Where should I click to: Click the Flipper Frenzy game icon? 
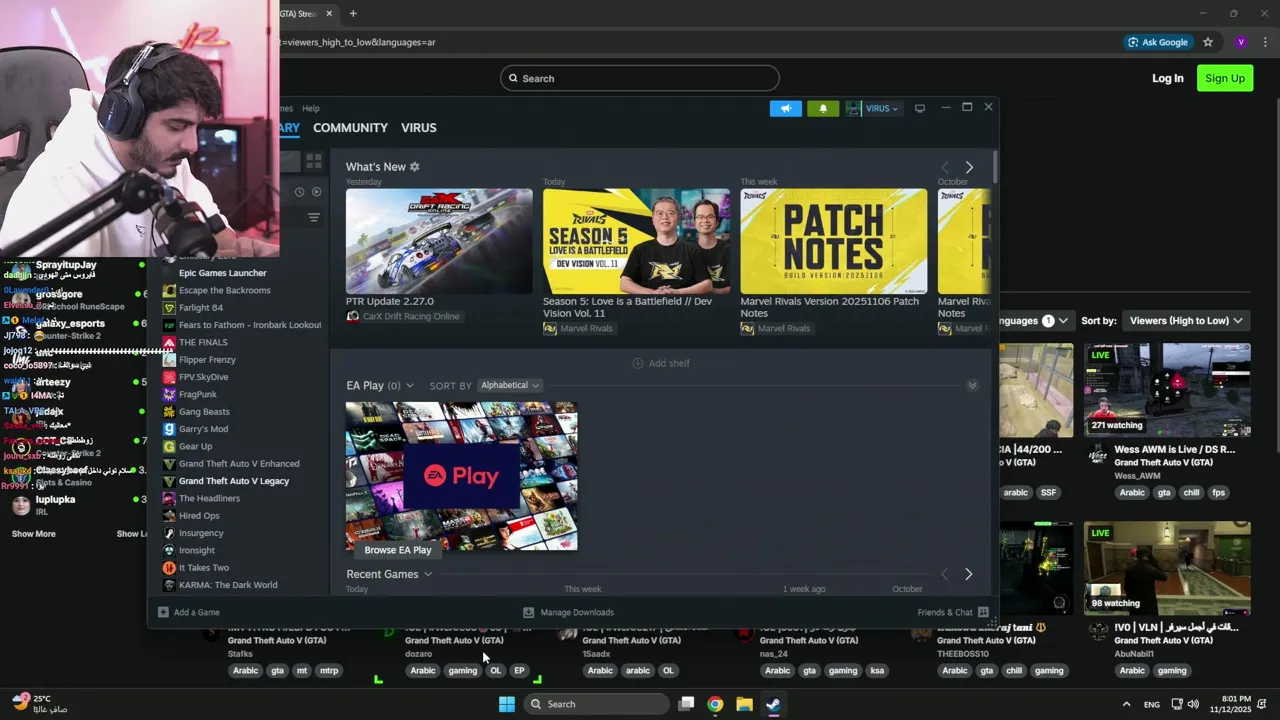[169, 360]
